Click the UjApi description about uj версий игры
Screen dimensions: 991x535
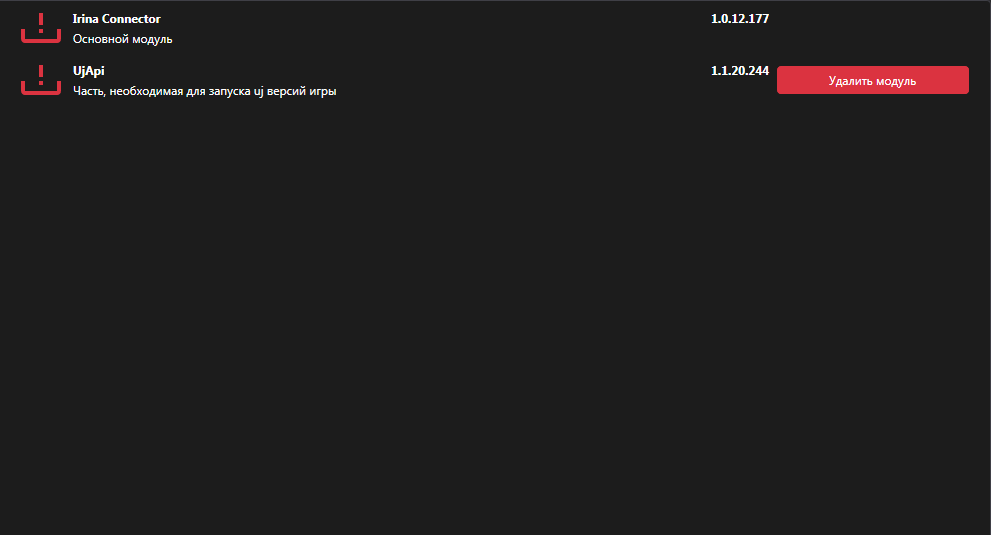coord(204,91)
